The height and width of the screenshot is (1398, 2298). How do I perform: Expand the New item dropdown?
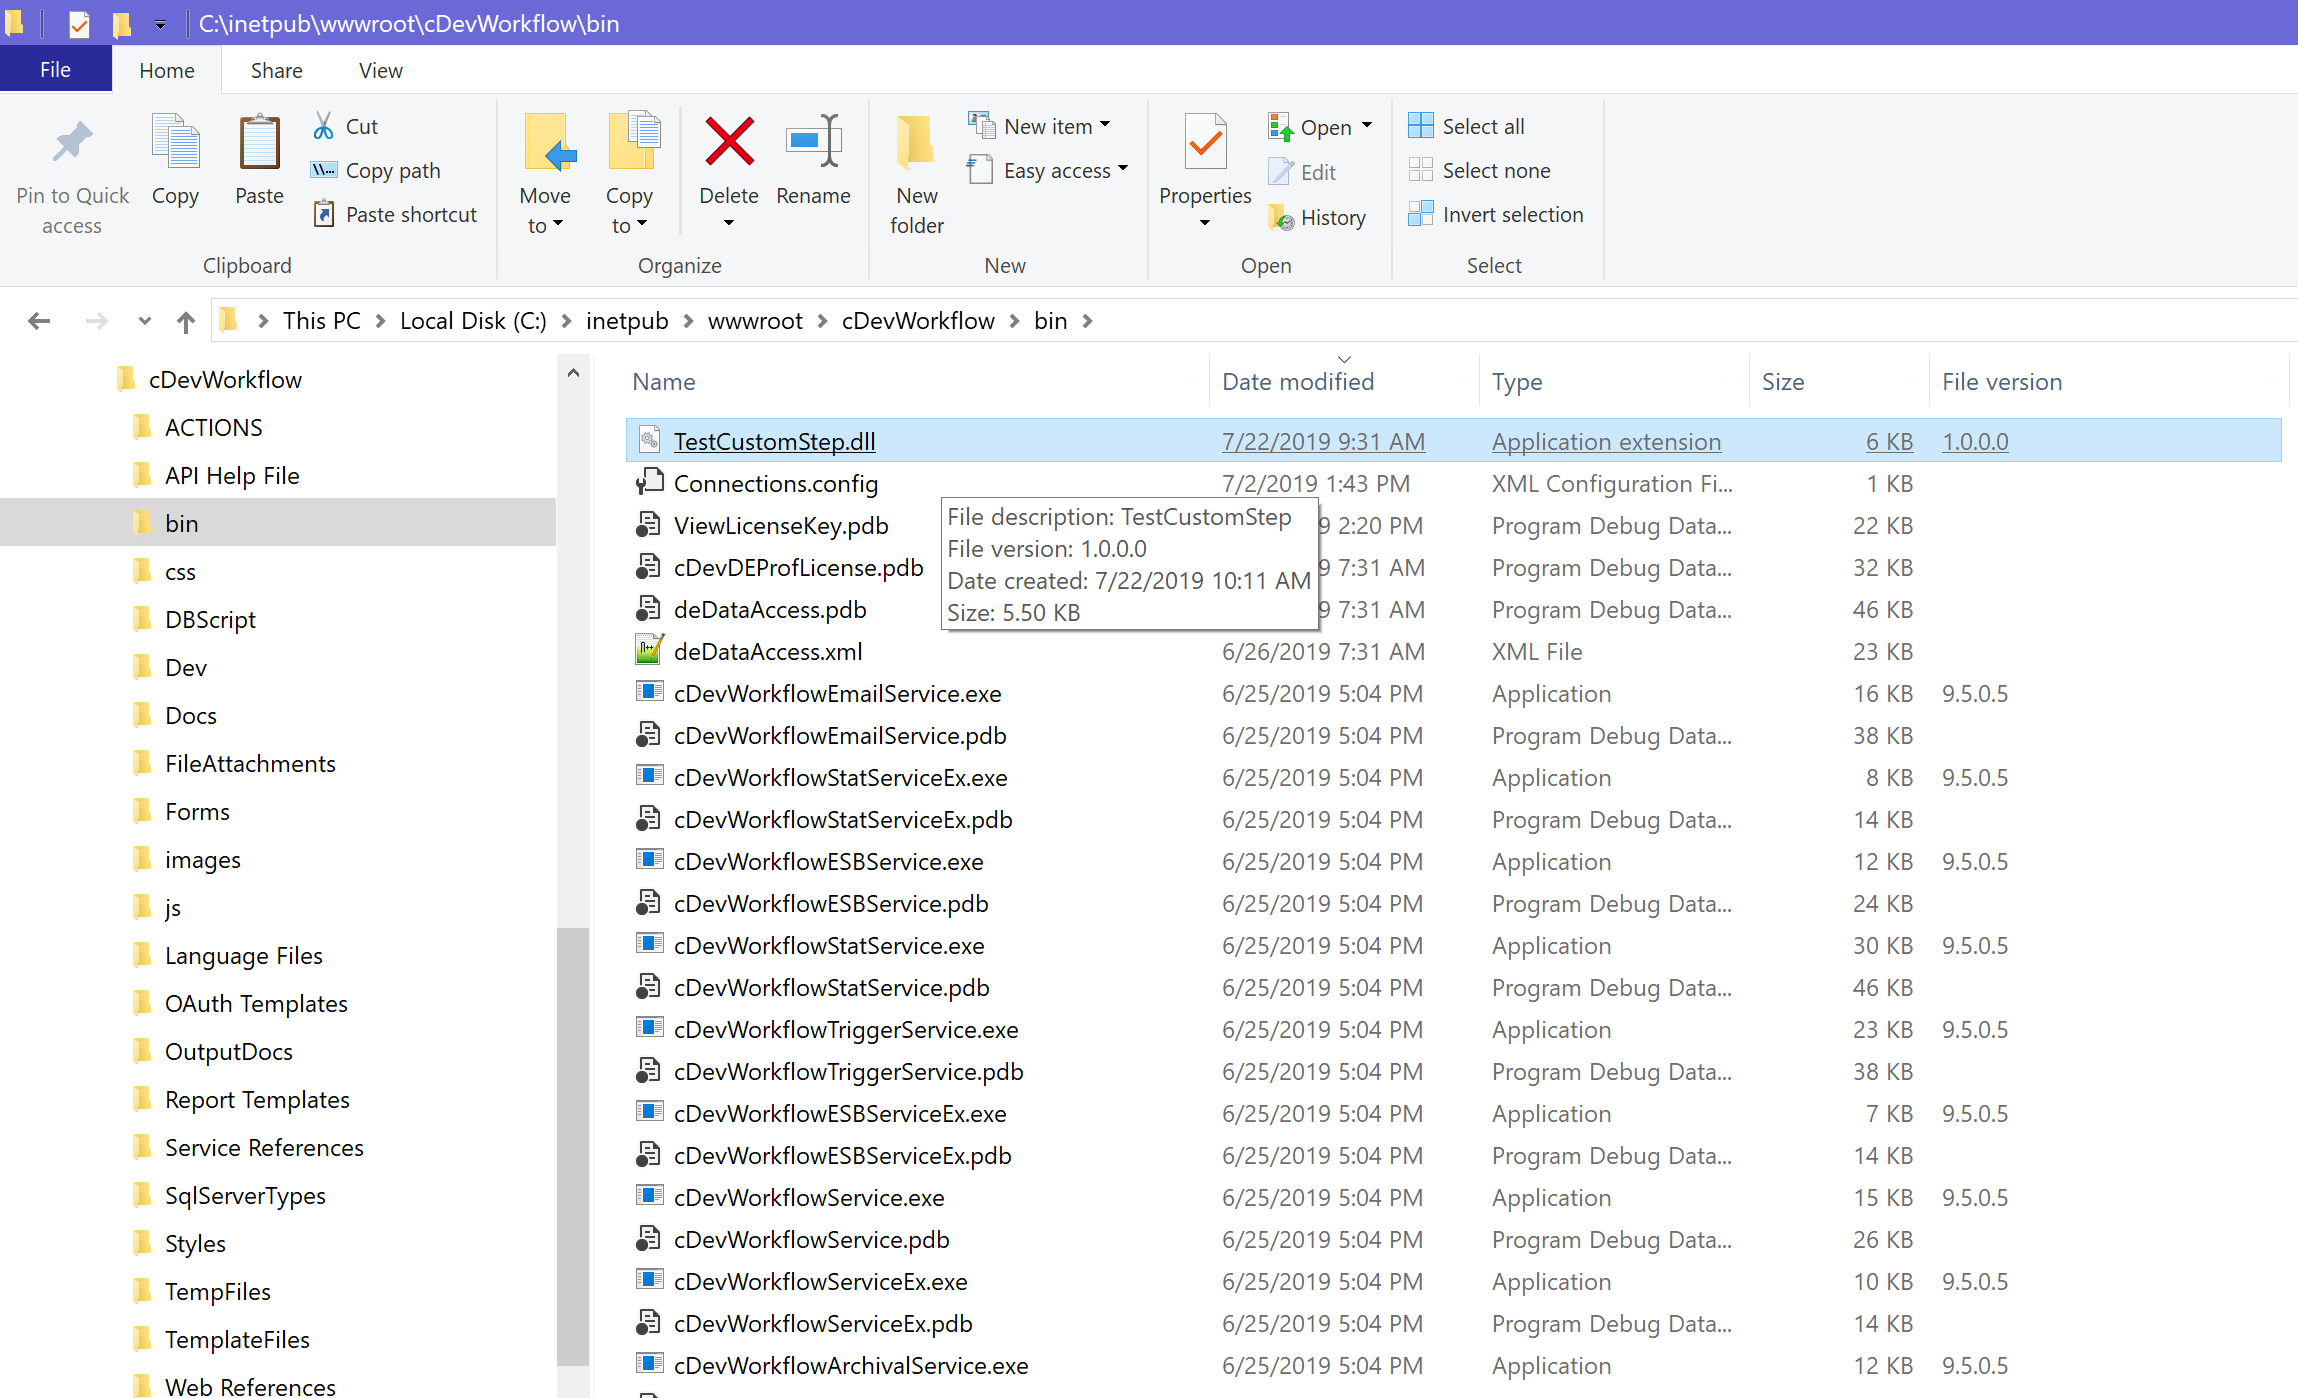[x=1105, y=125]
